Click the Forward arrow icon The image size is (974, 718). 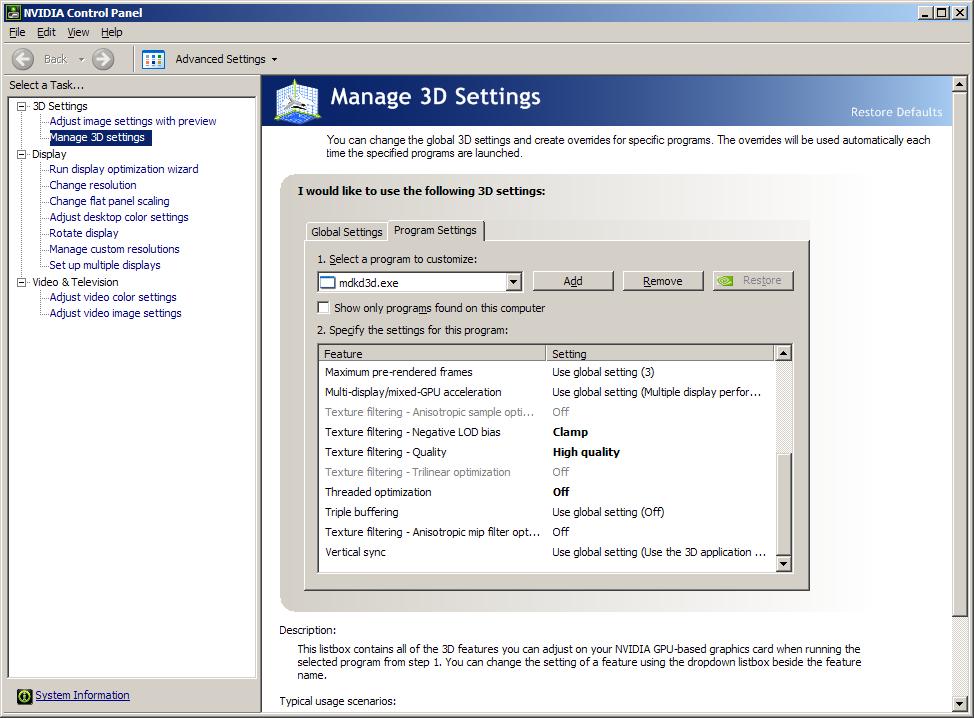103,59
